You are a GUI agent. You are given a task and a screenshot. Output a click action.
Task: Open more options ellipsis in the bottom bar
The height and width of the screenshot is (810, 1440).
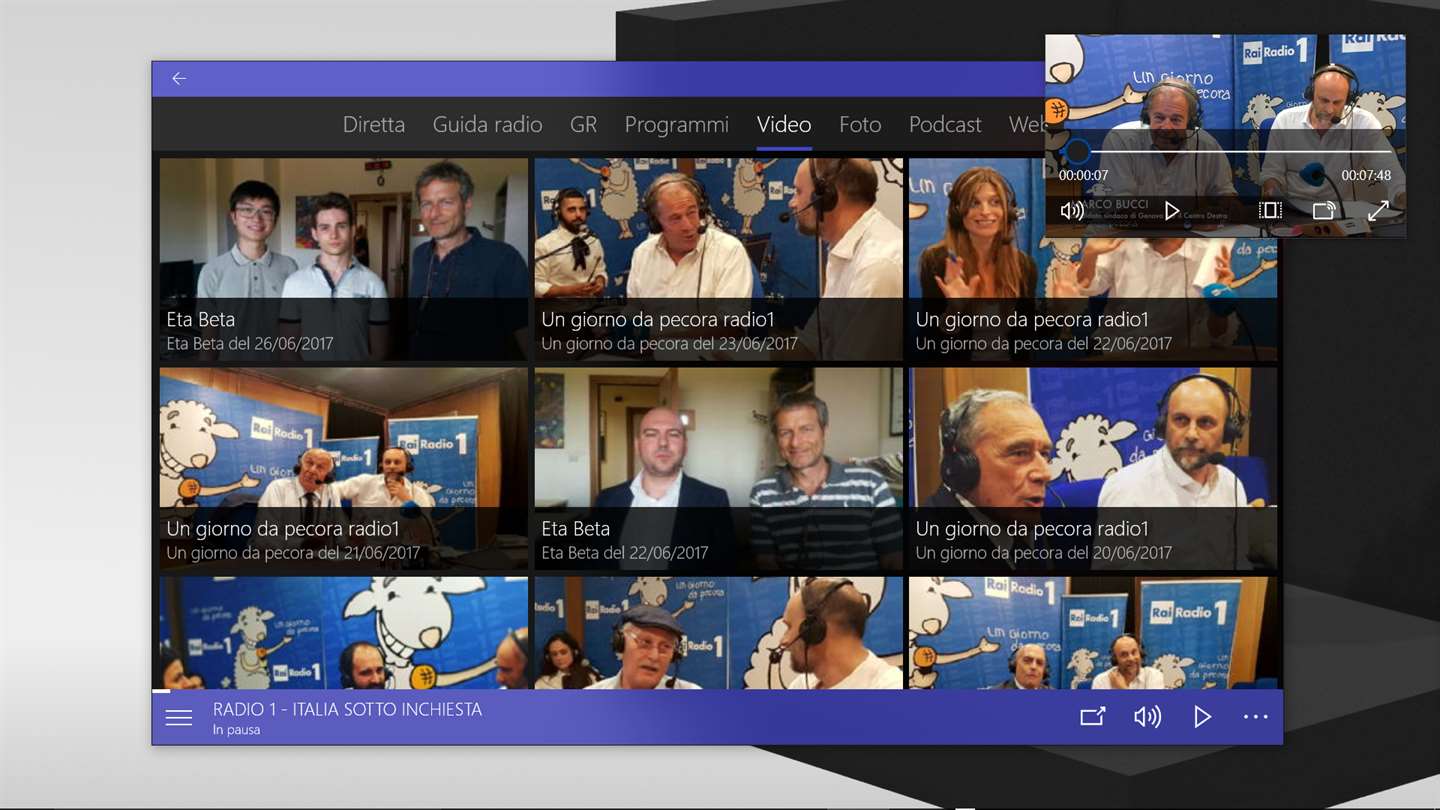pyautogui.click(x=1256, y=717)
